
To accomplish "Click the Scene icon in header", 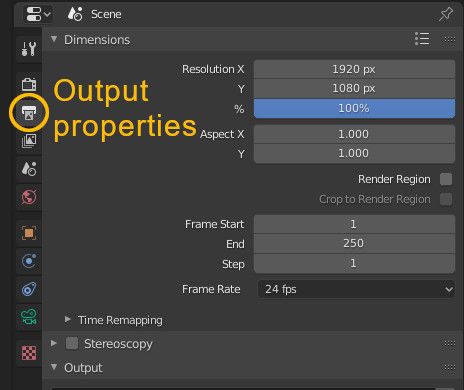I will [75, 14].
